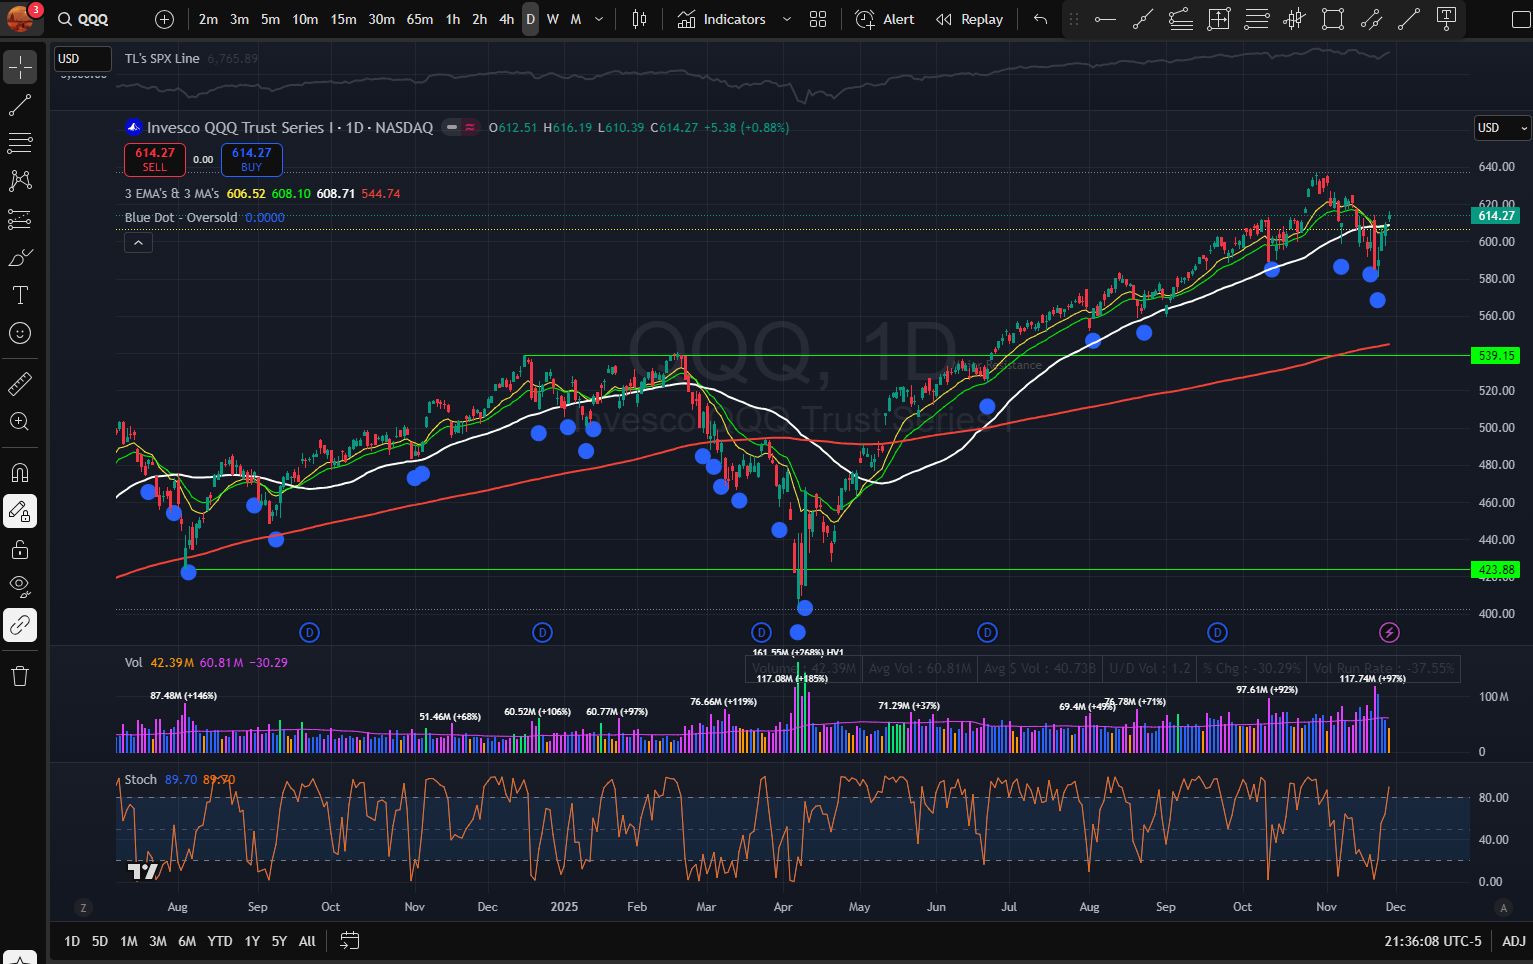Switch to the 65m timeframe

(420, 19)
